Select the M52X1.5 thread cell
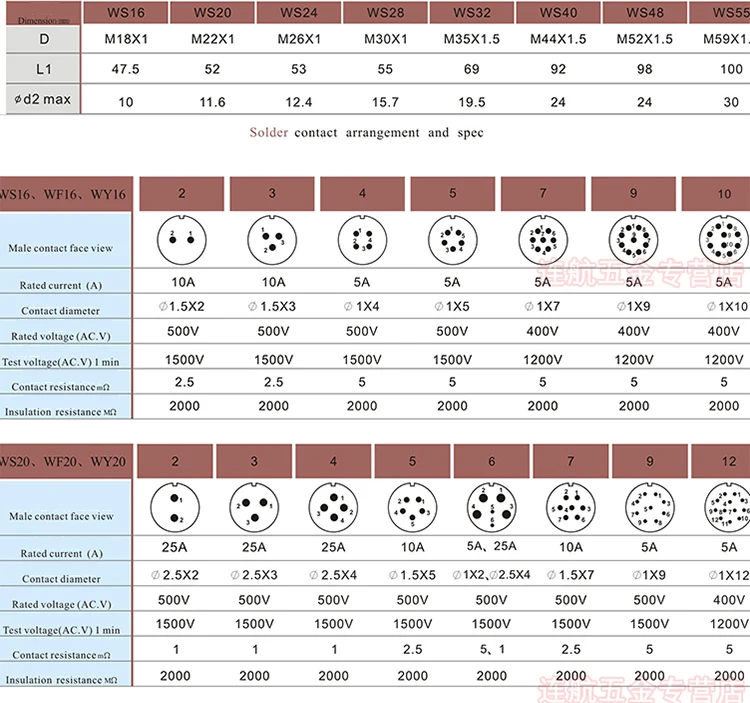The width and height of the screenshot is (750, 703). [x=645, y=39]
